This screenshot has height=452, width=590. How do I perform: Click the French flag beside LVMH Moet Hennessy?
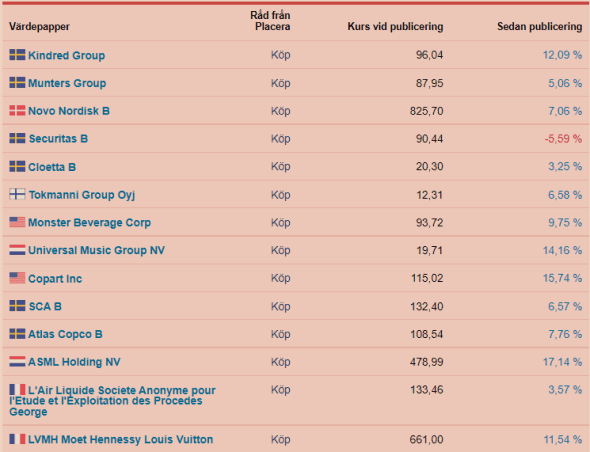(17, 439)
